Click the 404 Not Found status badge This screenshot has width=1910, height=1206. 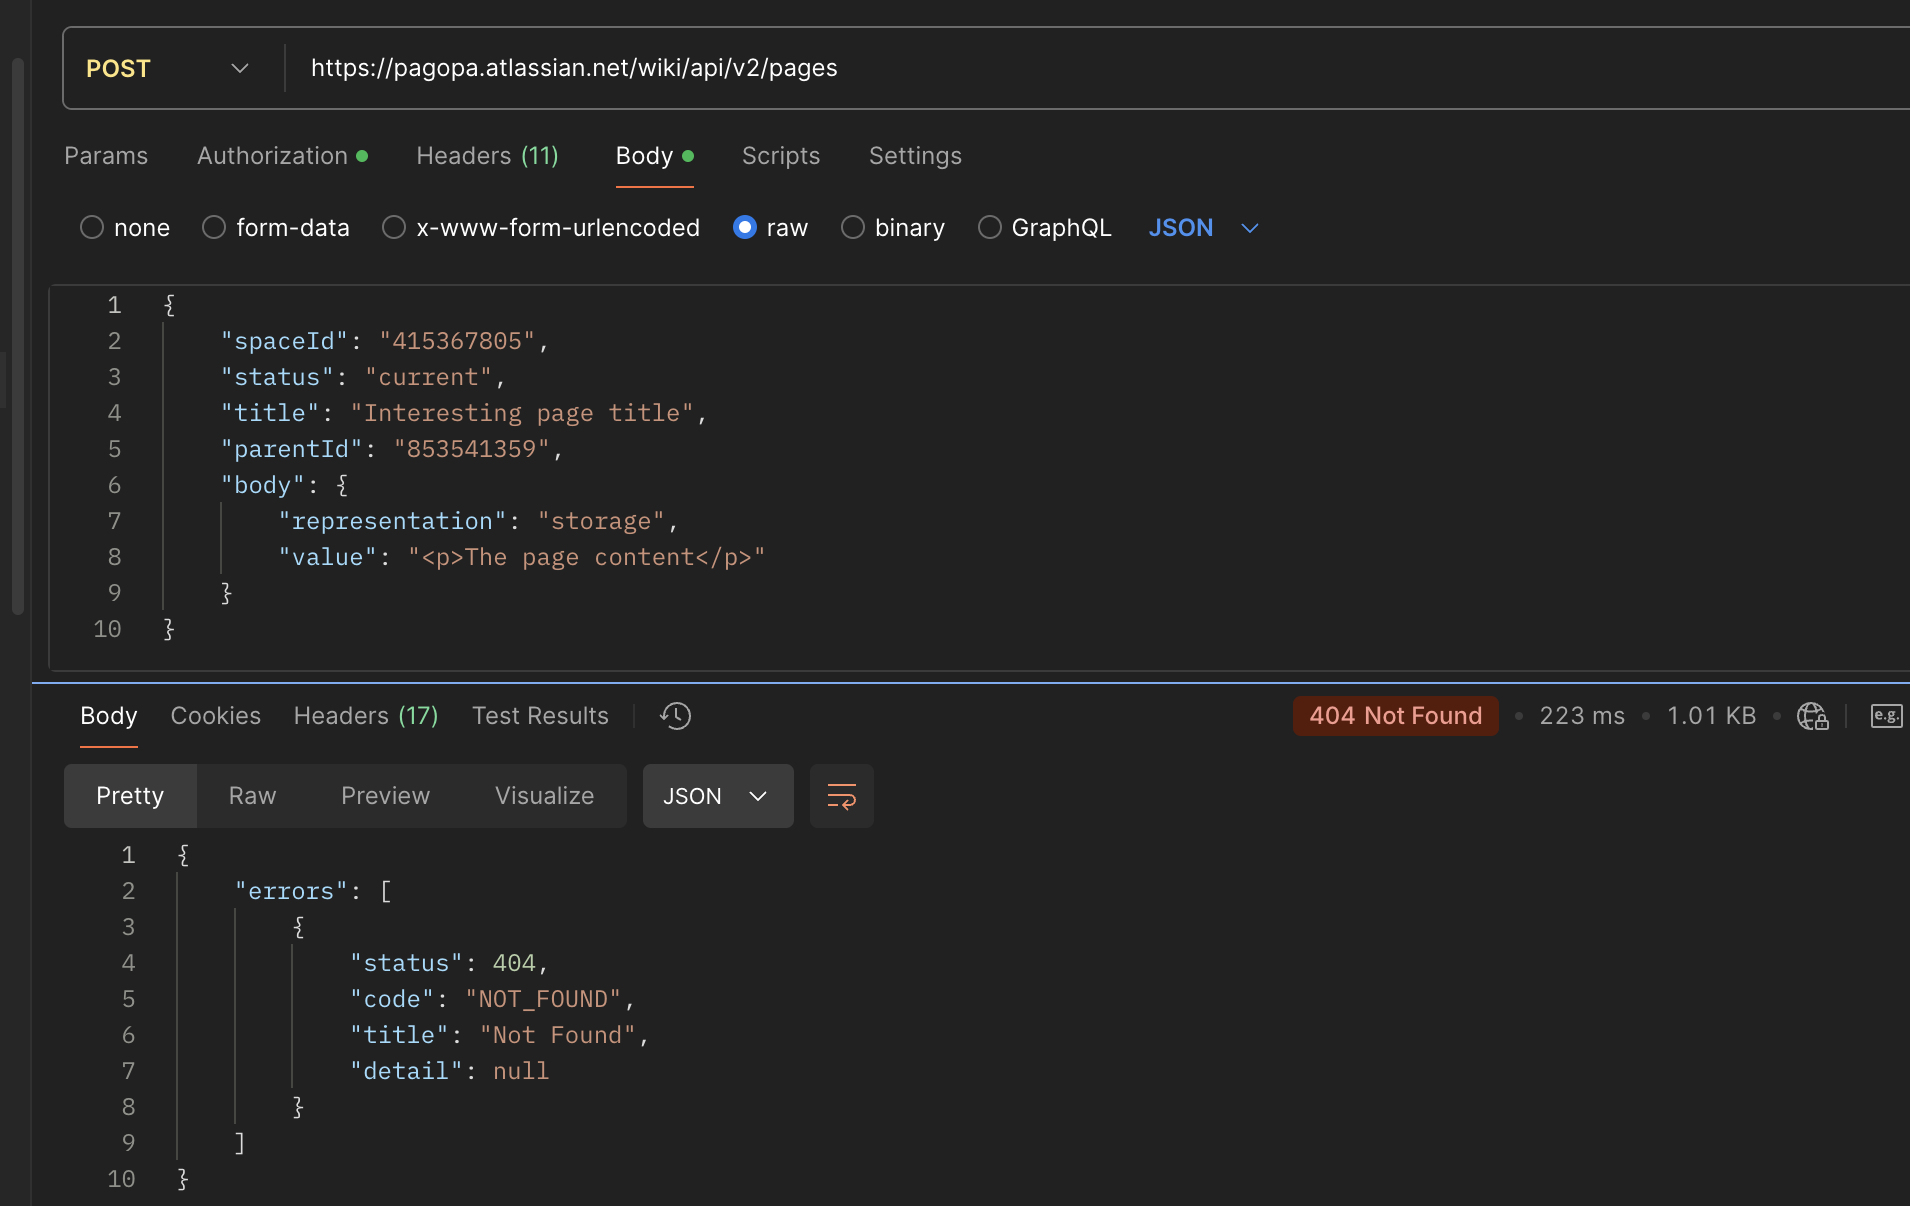[x=1395, y=716]
